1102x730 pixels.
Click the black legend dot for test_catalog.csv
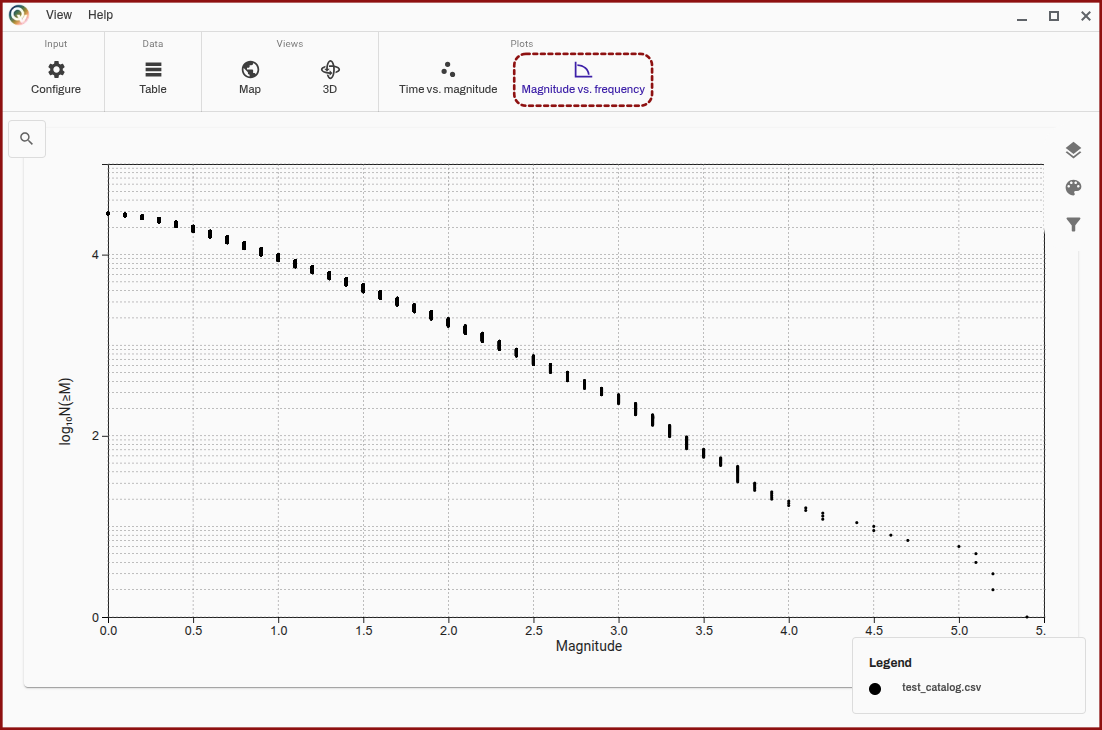pos(874,689)
